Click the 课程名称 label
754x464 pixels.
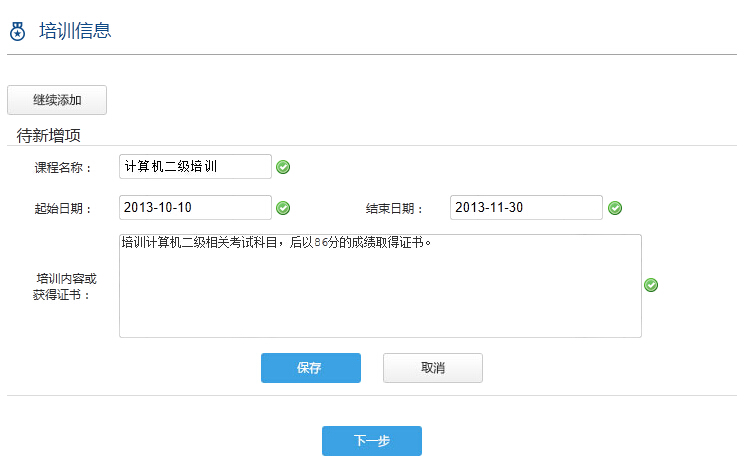point(63,167)
